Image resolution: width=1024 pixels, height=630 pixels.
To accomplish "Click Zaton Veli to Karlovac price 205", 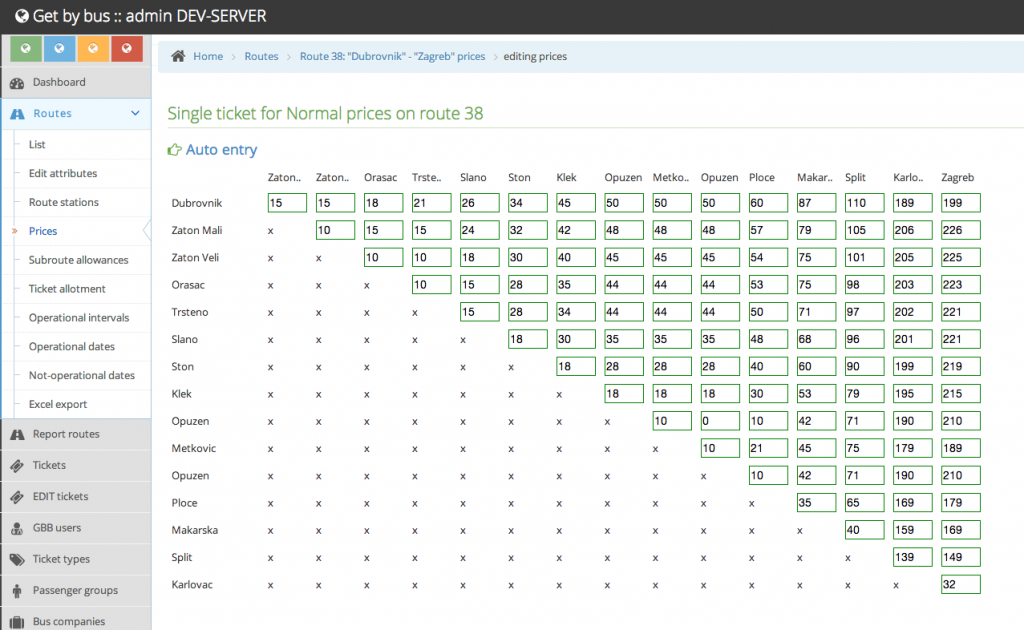I will tap(912, 257).
